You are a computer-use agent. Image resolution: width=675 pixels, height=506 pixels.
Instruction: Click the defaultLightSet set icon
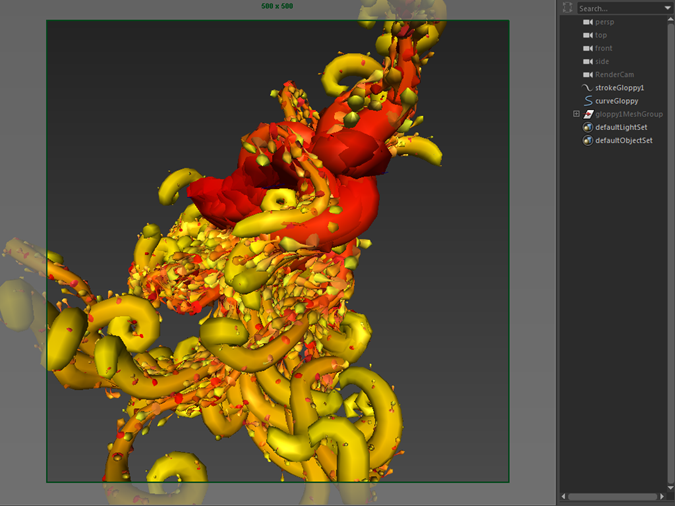588,127
